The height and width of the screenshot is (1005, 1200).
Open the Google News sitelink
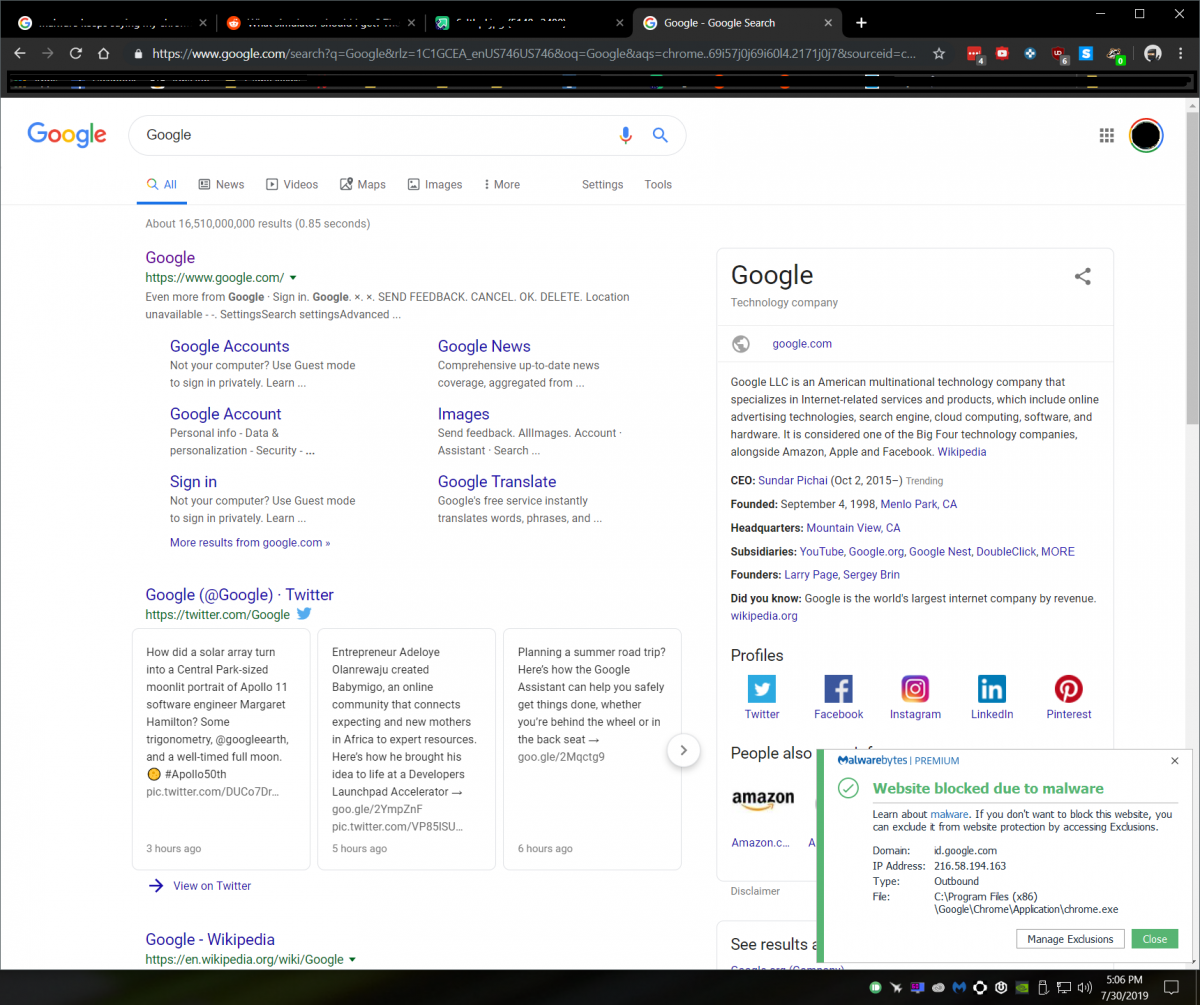pyautogui.click(x=484, y=346)
